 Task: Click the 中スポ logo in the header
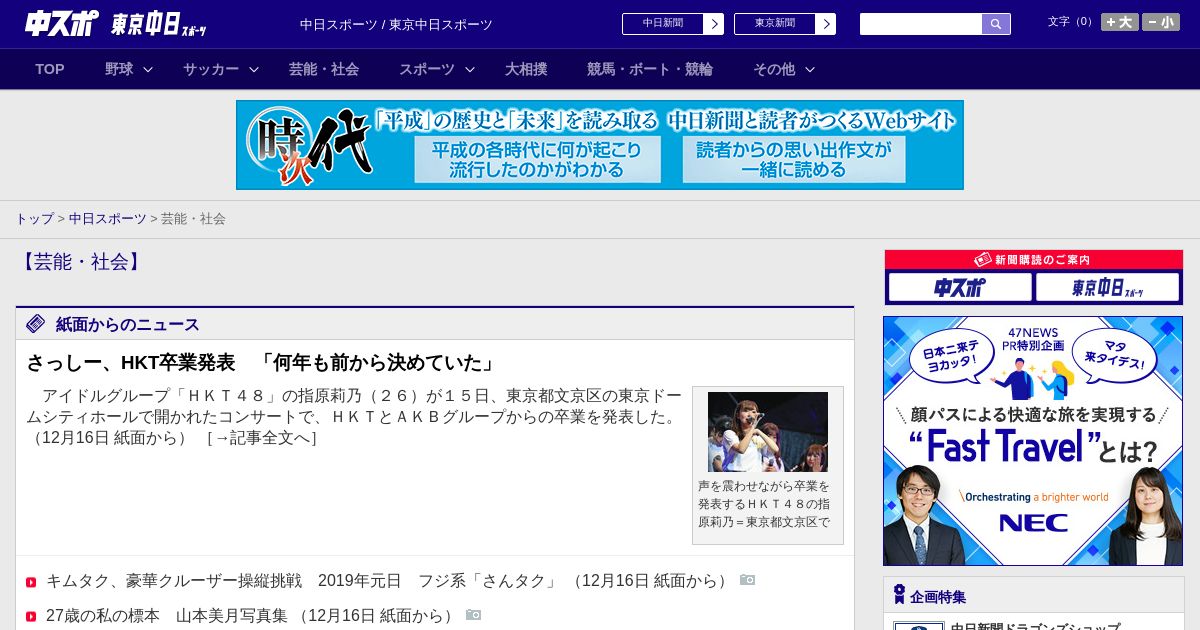pos(61,24)
